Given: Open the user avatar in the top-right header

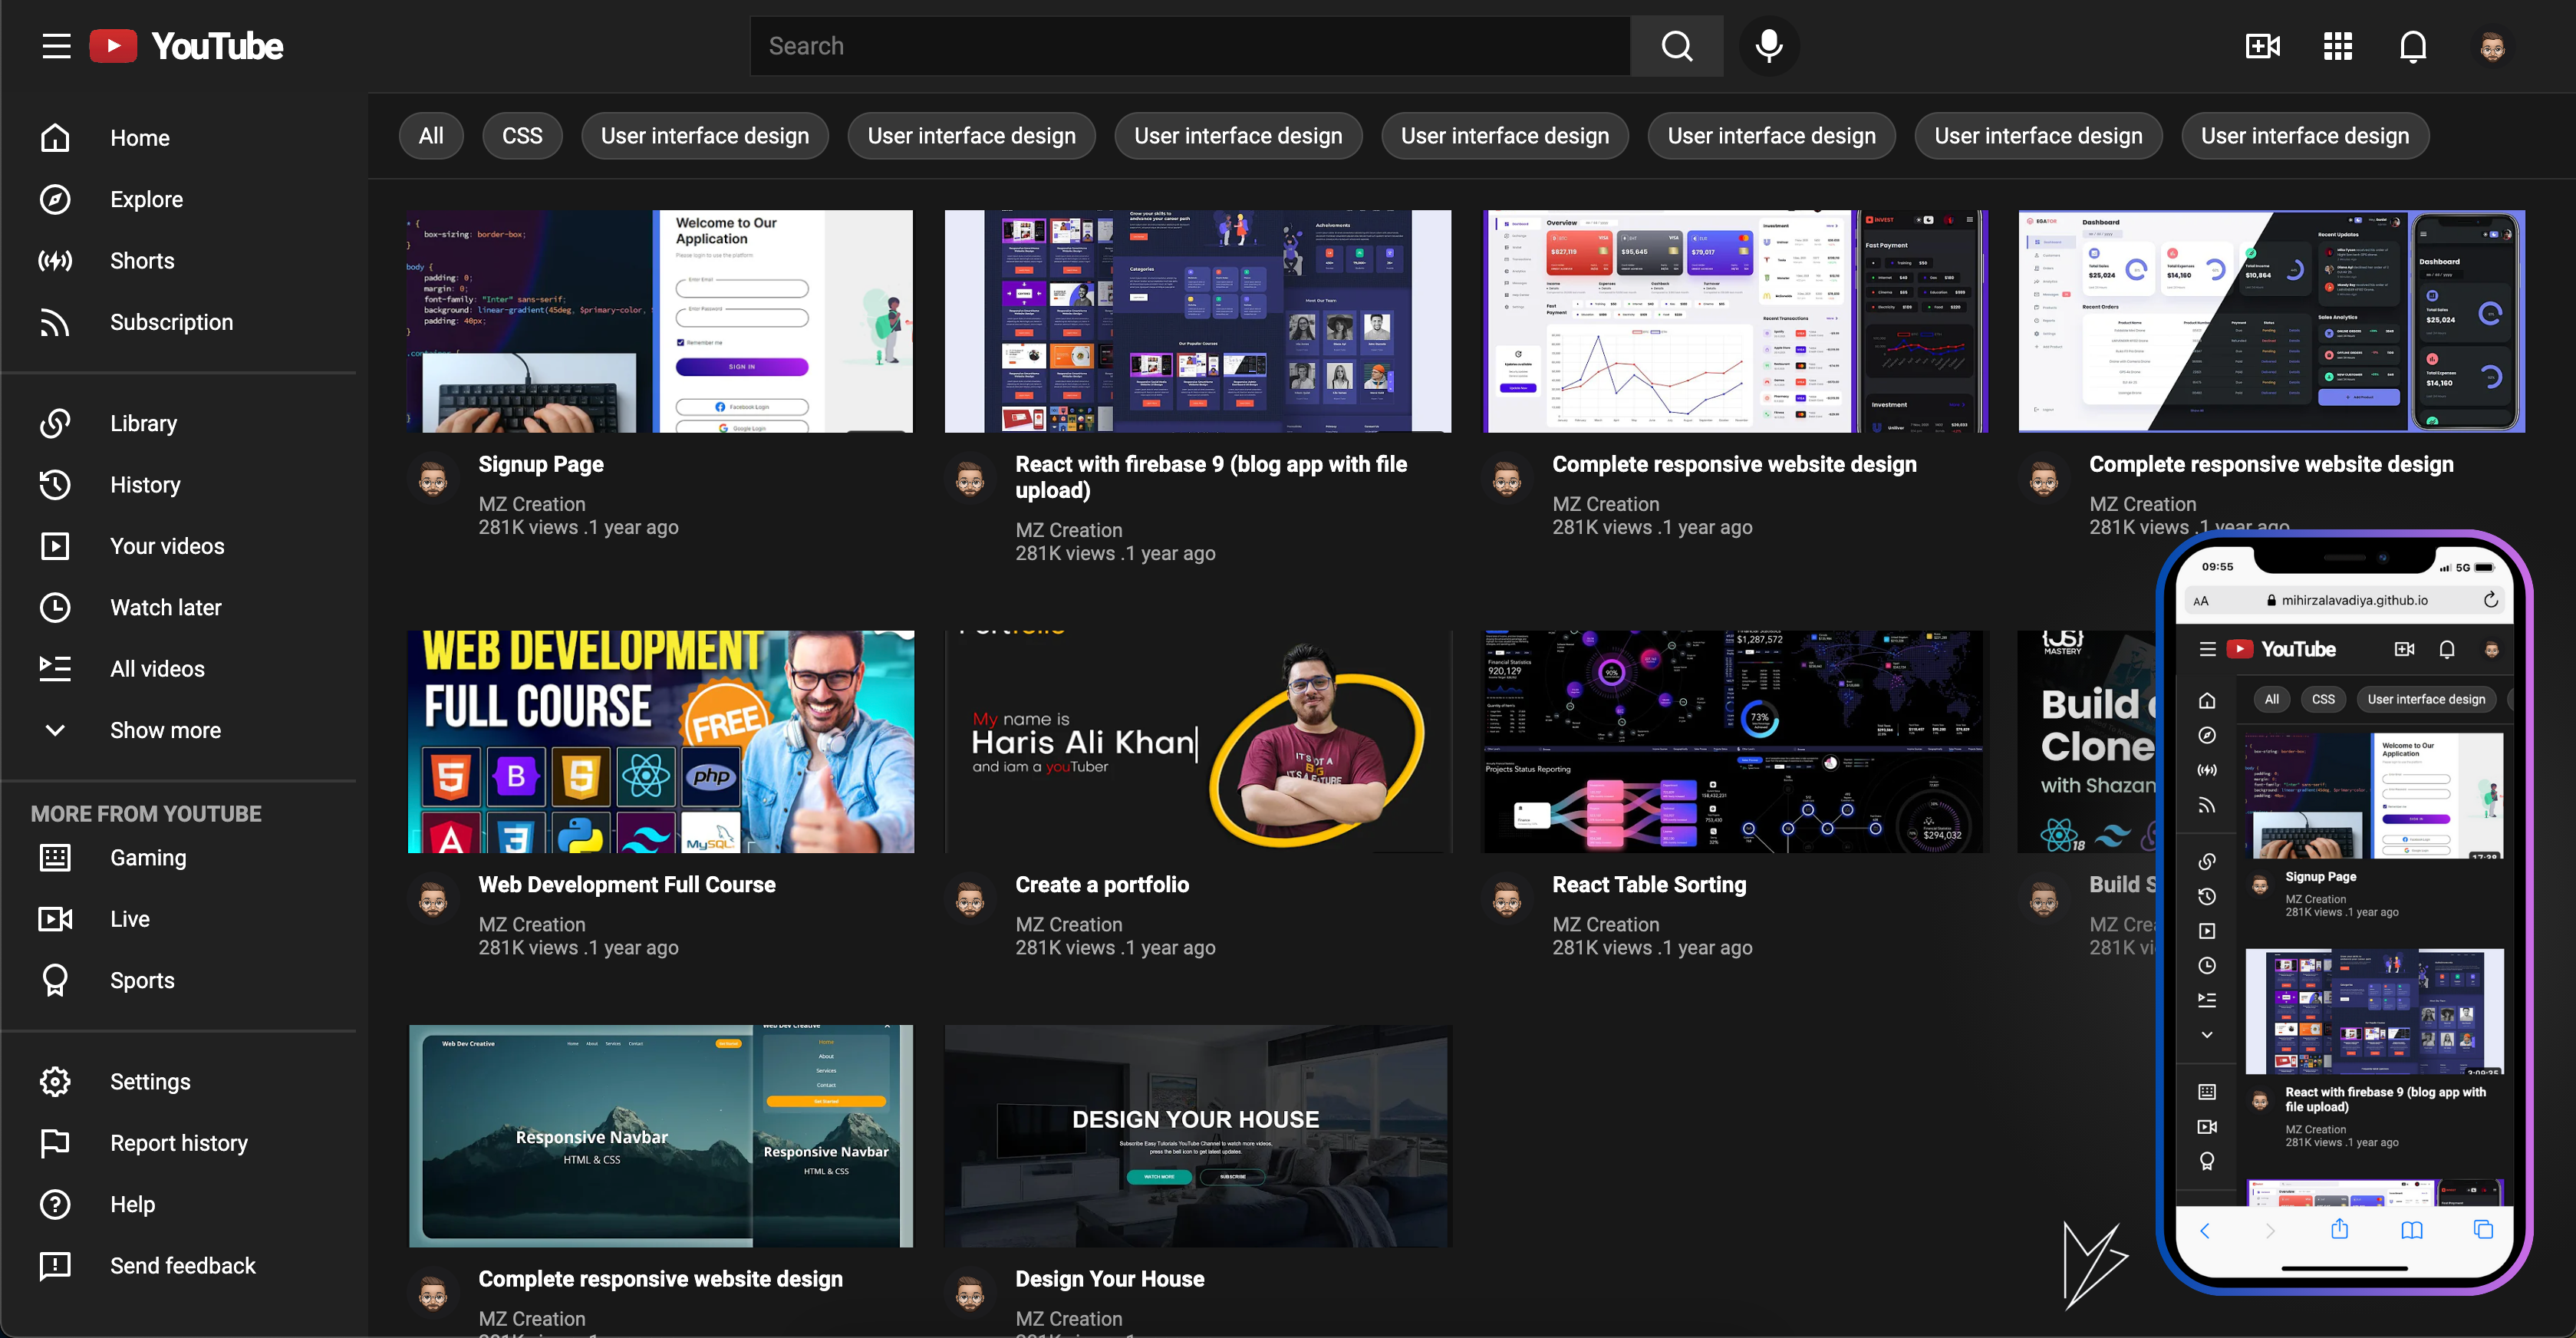Looking at the screenshot, I should coord(2492,46).
